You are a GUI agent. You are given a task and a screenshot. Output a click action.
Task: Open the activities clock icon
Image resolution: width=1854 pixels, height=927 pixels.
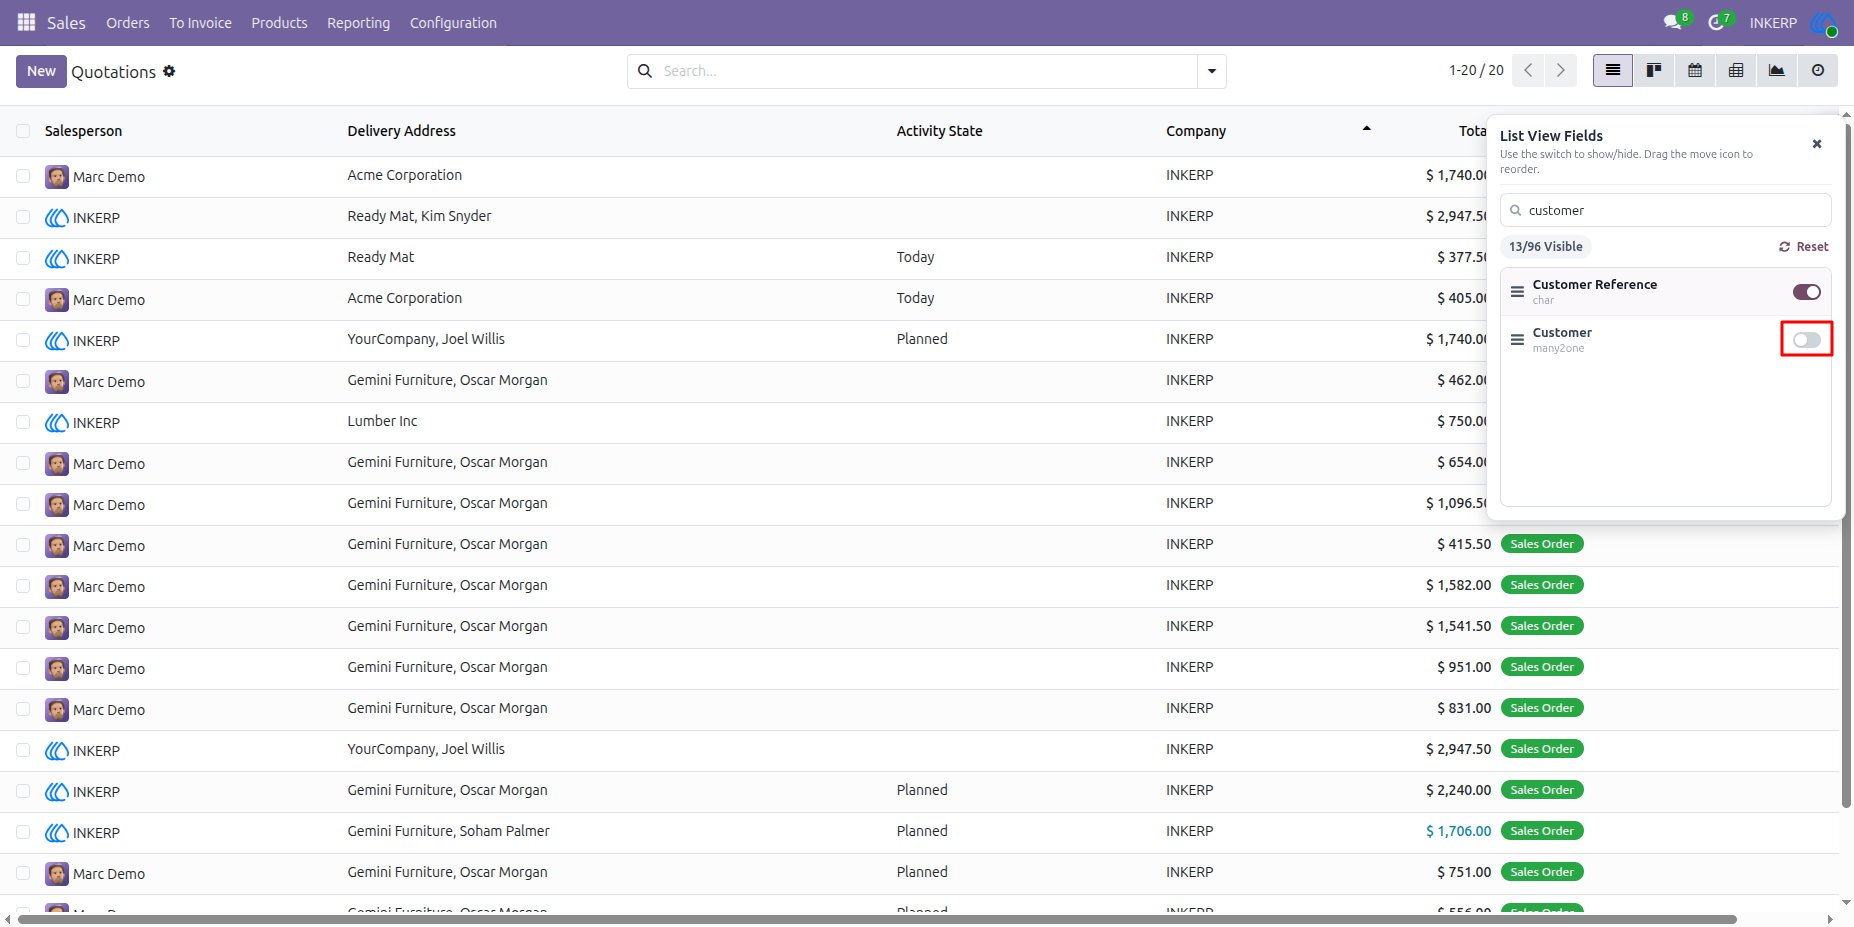(x=1716, y=22)
